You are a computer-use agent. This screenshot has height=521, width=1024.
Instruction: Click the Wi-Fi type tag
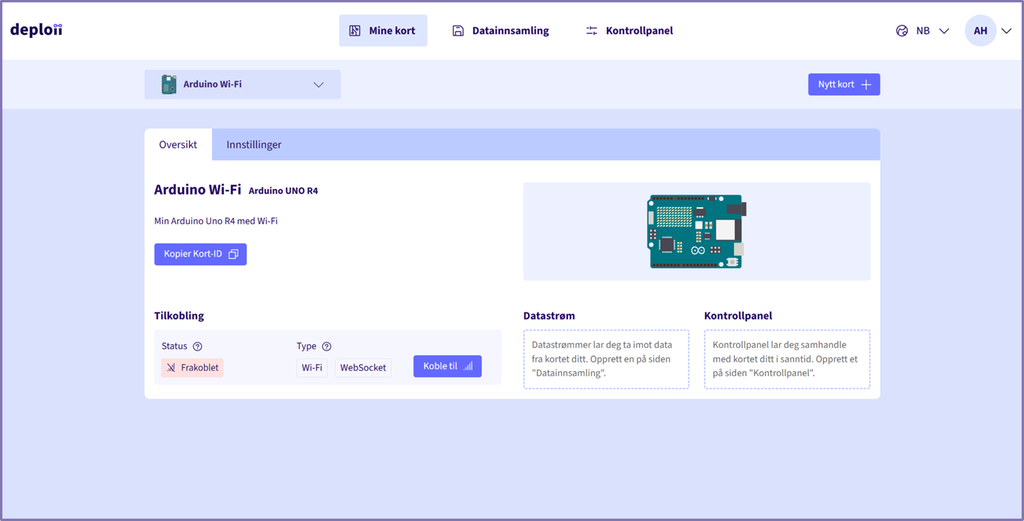click(x=312, y=368)
